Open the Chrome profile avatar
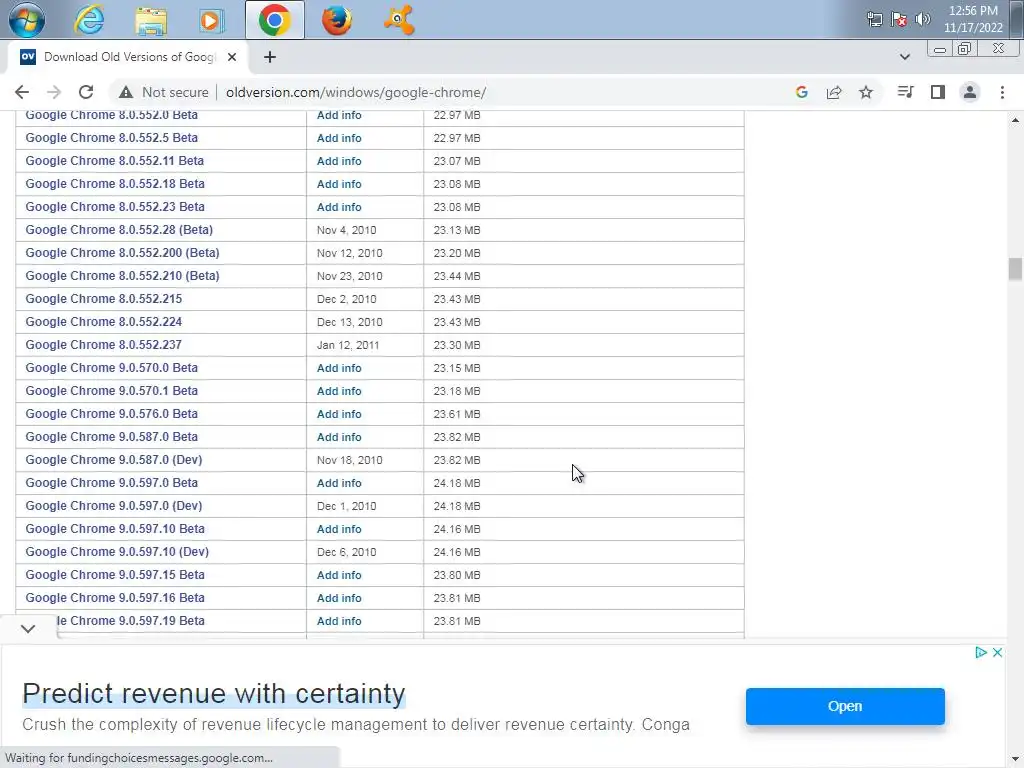Screen dimensions: 1024x768 coord(970,92)
